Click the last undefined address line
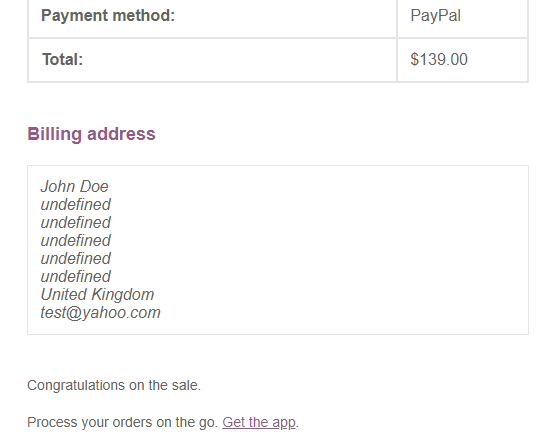The height and width of the screenshot is (438, 560). click(x=76, y=277)
